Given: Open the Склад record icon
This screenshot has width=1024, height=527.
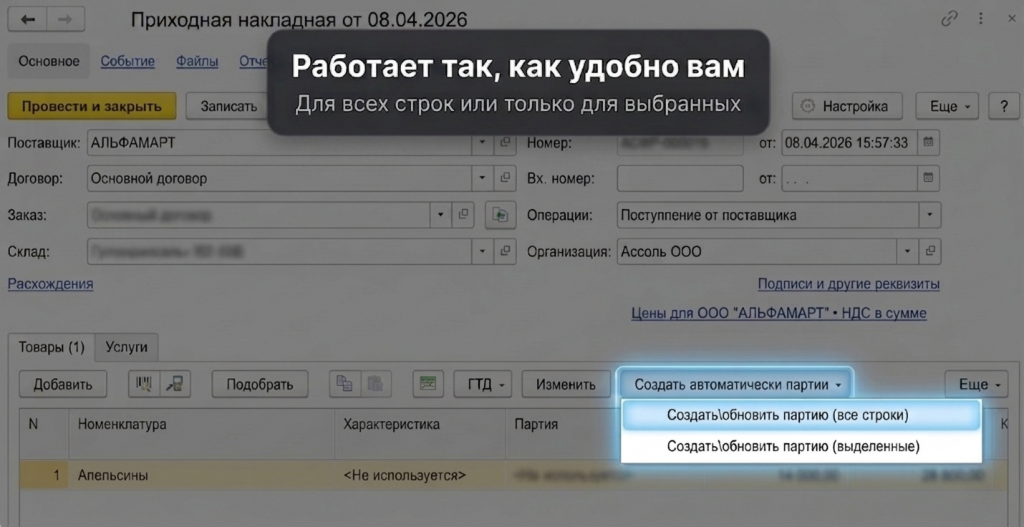Looking at the screenshot, I should [x=505, y=251].
